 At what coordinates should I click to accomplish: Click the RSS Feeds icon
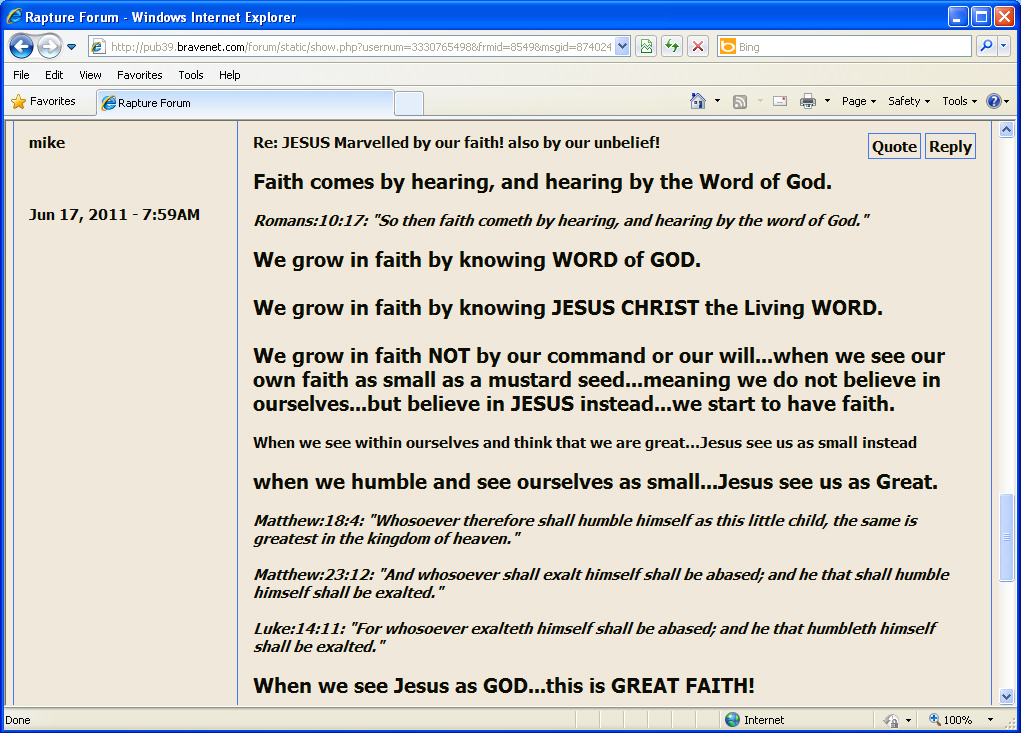[x=740, y=102]
